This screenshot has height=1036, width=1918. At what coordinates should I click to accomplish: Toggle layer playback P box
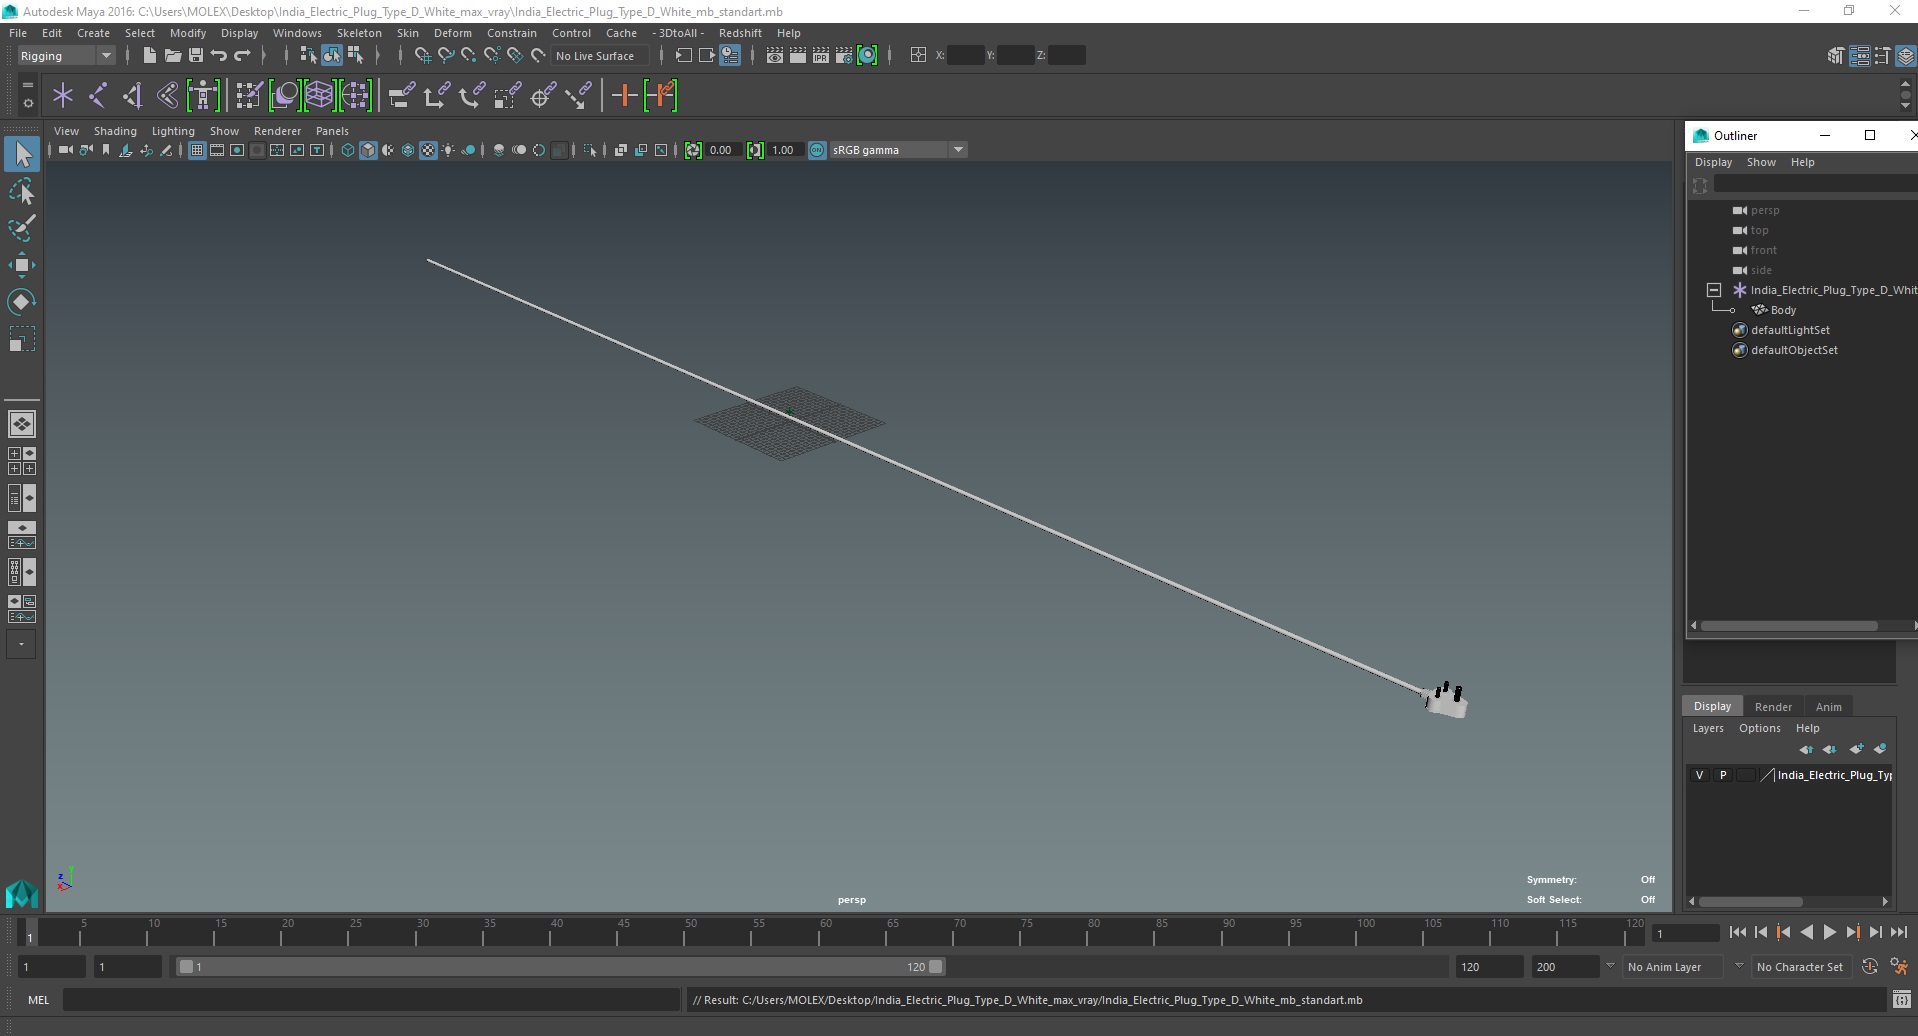(x=1722, y=775)
